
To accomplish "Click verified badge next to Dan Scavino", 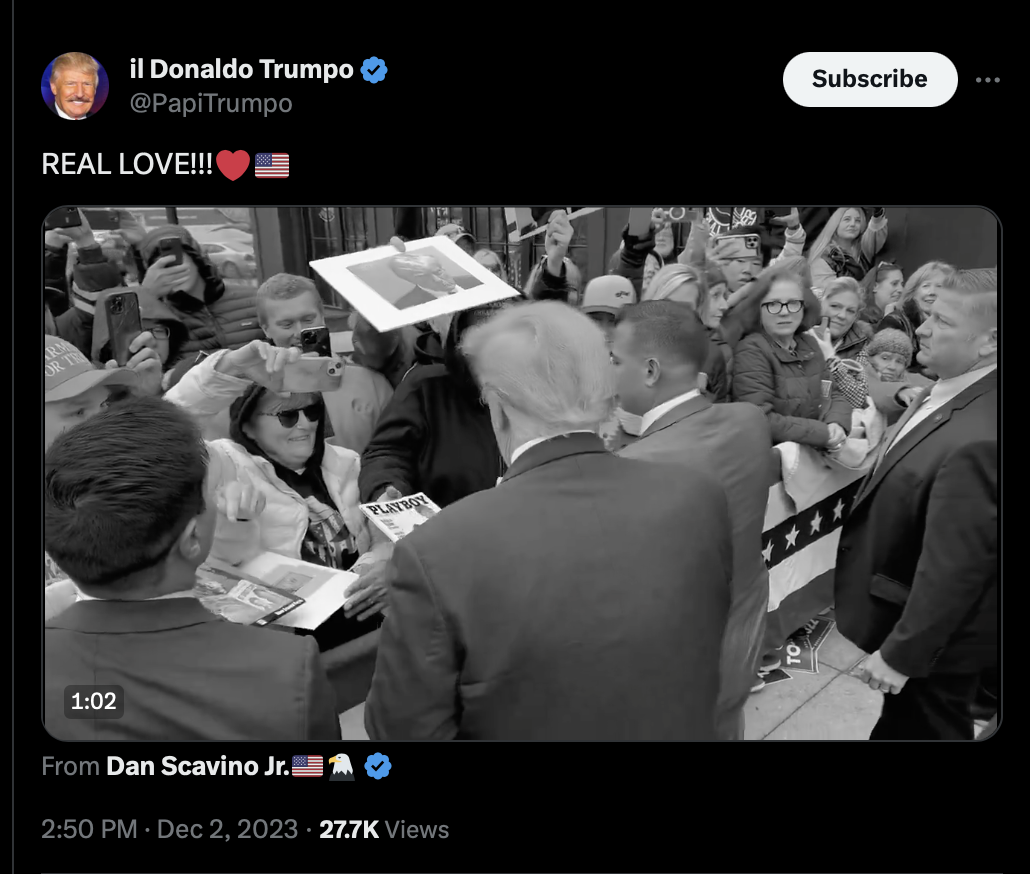I will (x=378, y=766).
